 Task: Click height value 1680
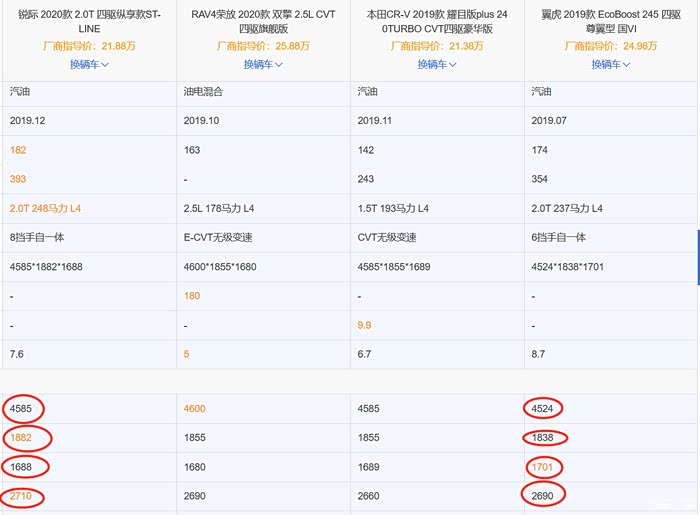195,467
